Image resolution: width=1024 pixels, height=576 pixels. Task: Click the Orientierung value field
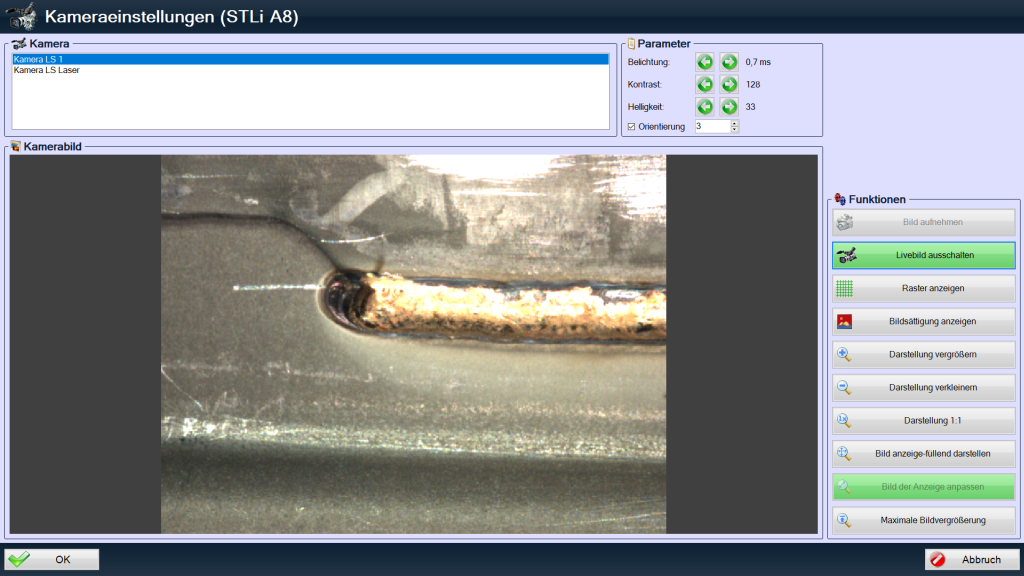[x=712, y=127]
